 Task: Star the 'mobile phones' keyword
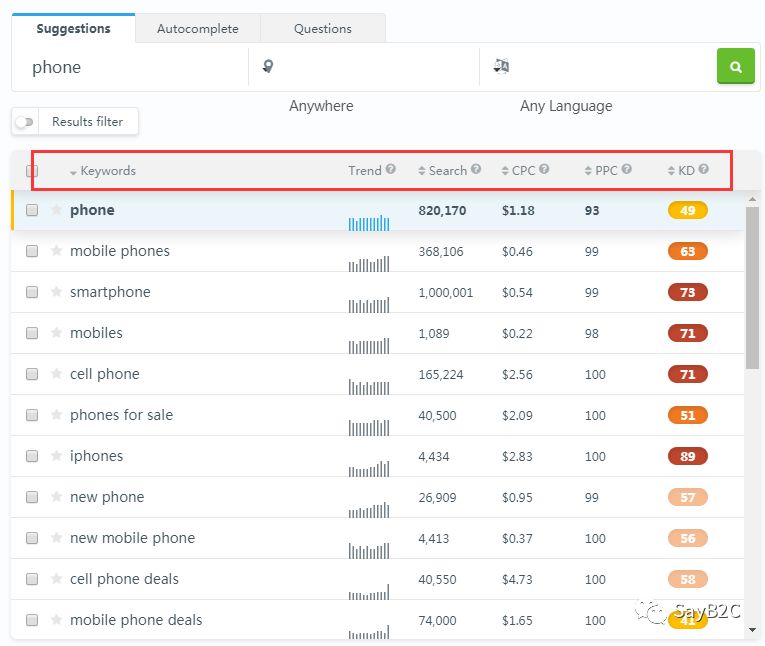coord(57,251)
